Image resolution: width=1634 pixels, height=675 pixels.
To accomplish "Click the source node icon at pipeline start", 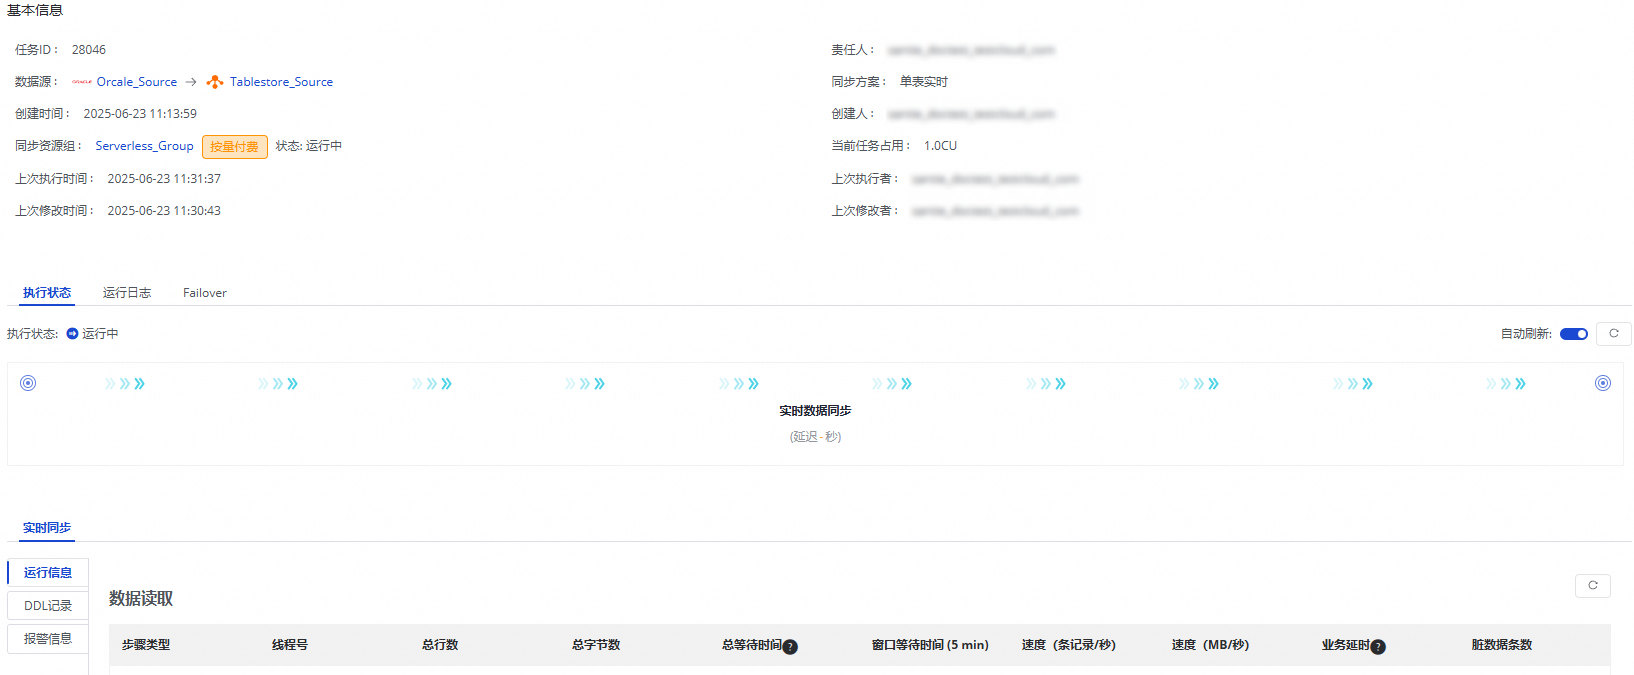I will tap(28, 383).
